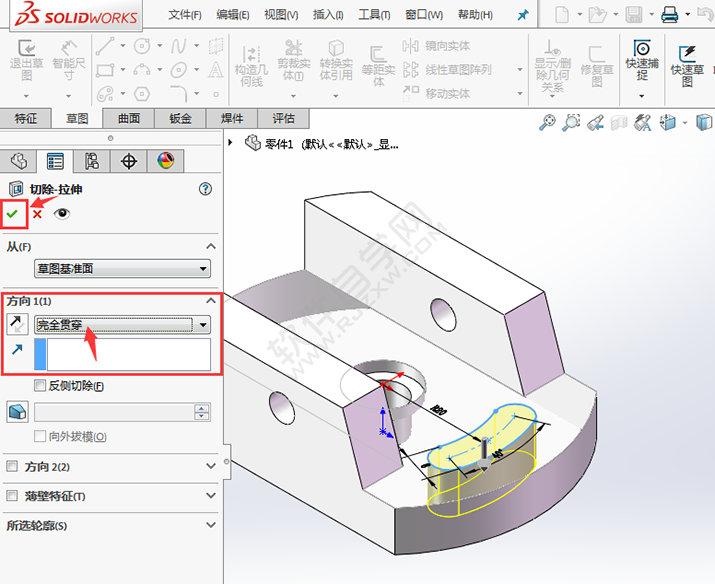Open the From (草图基准面) dropdown

tap(123, 269)
